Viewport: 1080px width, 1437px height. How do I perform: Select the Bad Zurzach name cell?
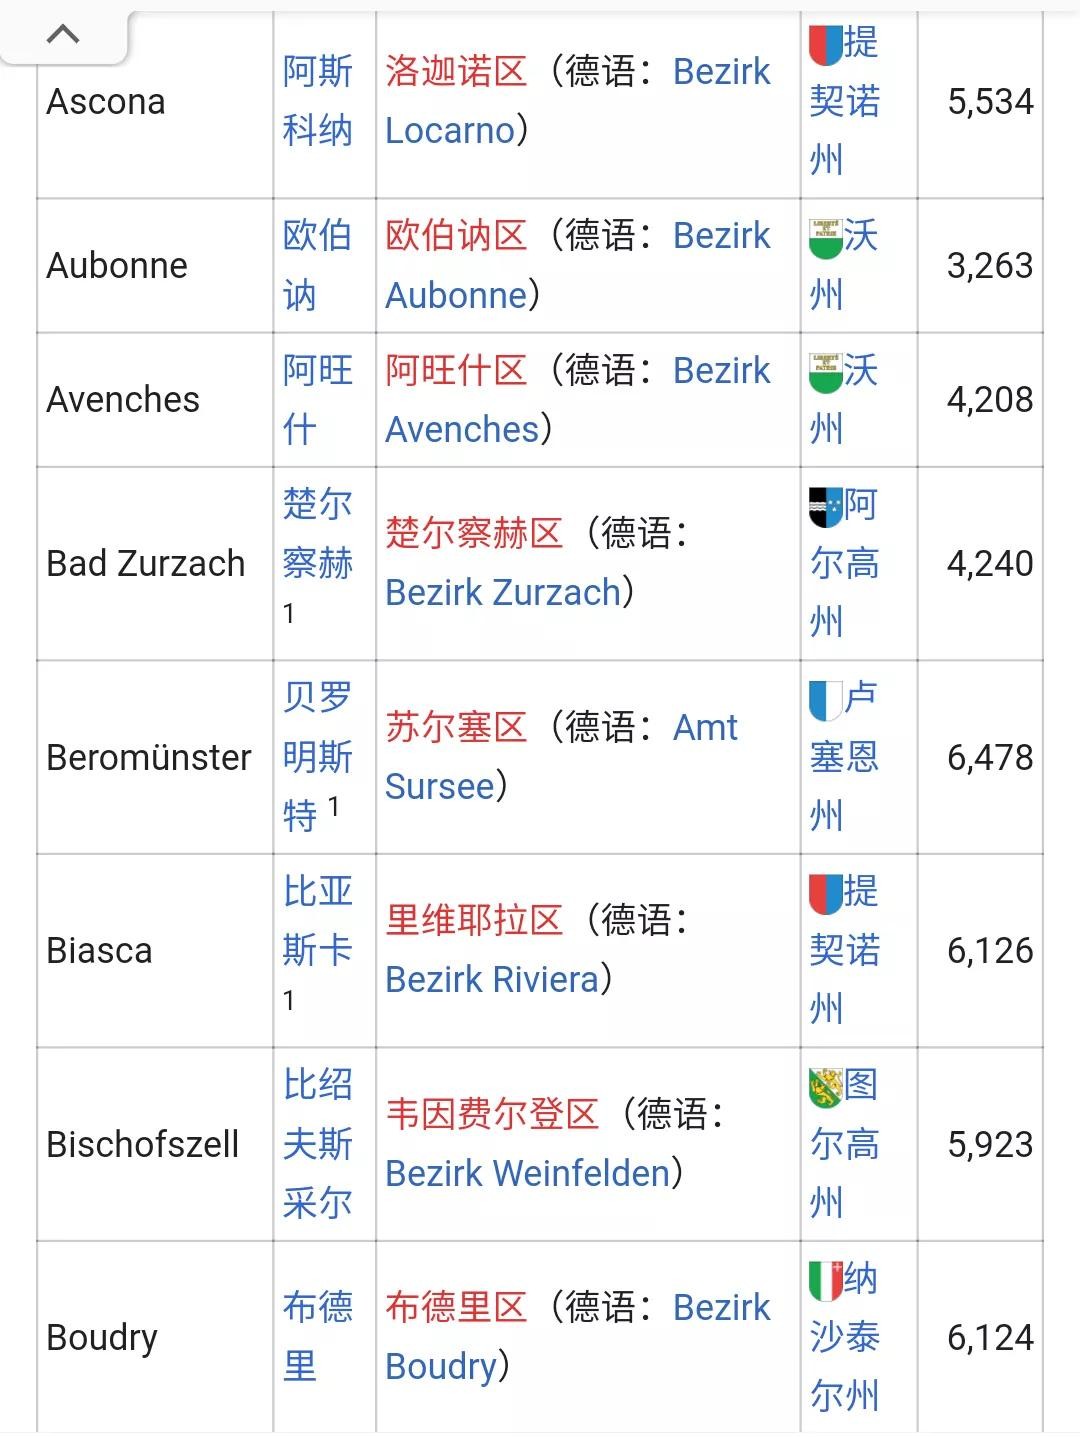tap(146, 564)
